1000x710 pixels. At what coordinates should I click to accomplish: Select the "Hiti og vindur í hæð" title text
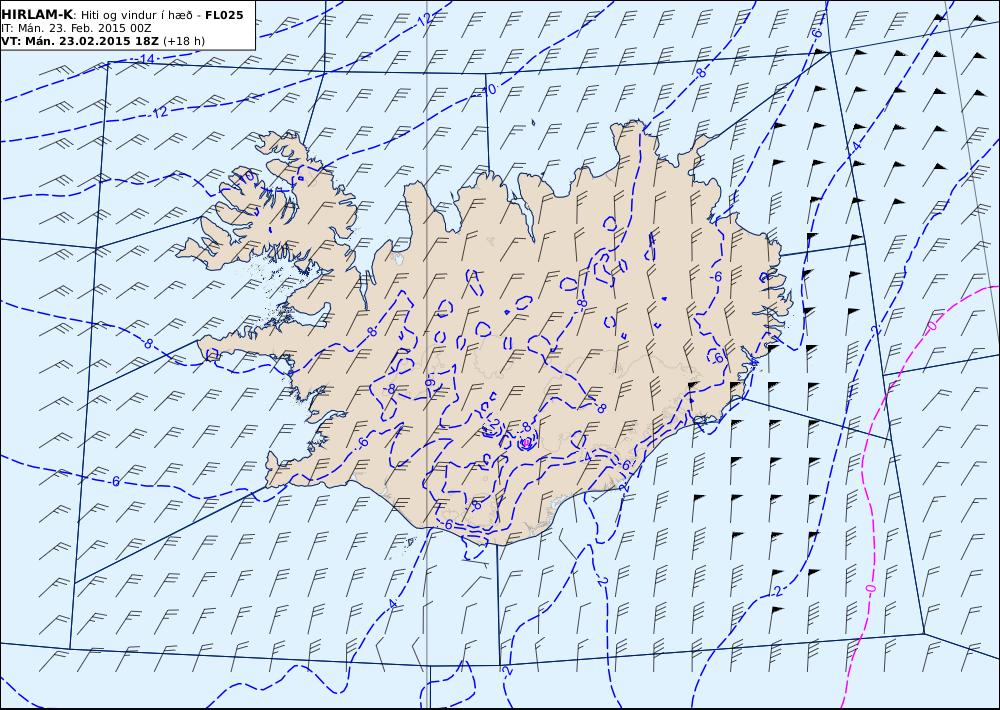pos(139,15)
